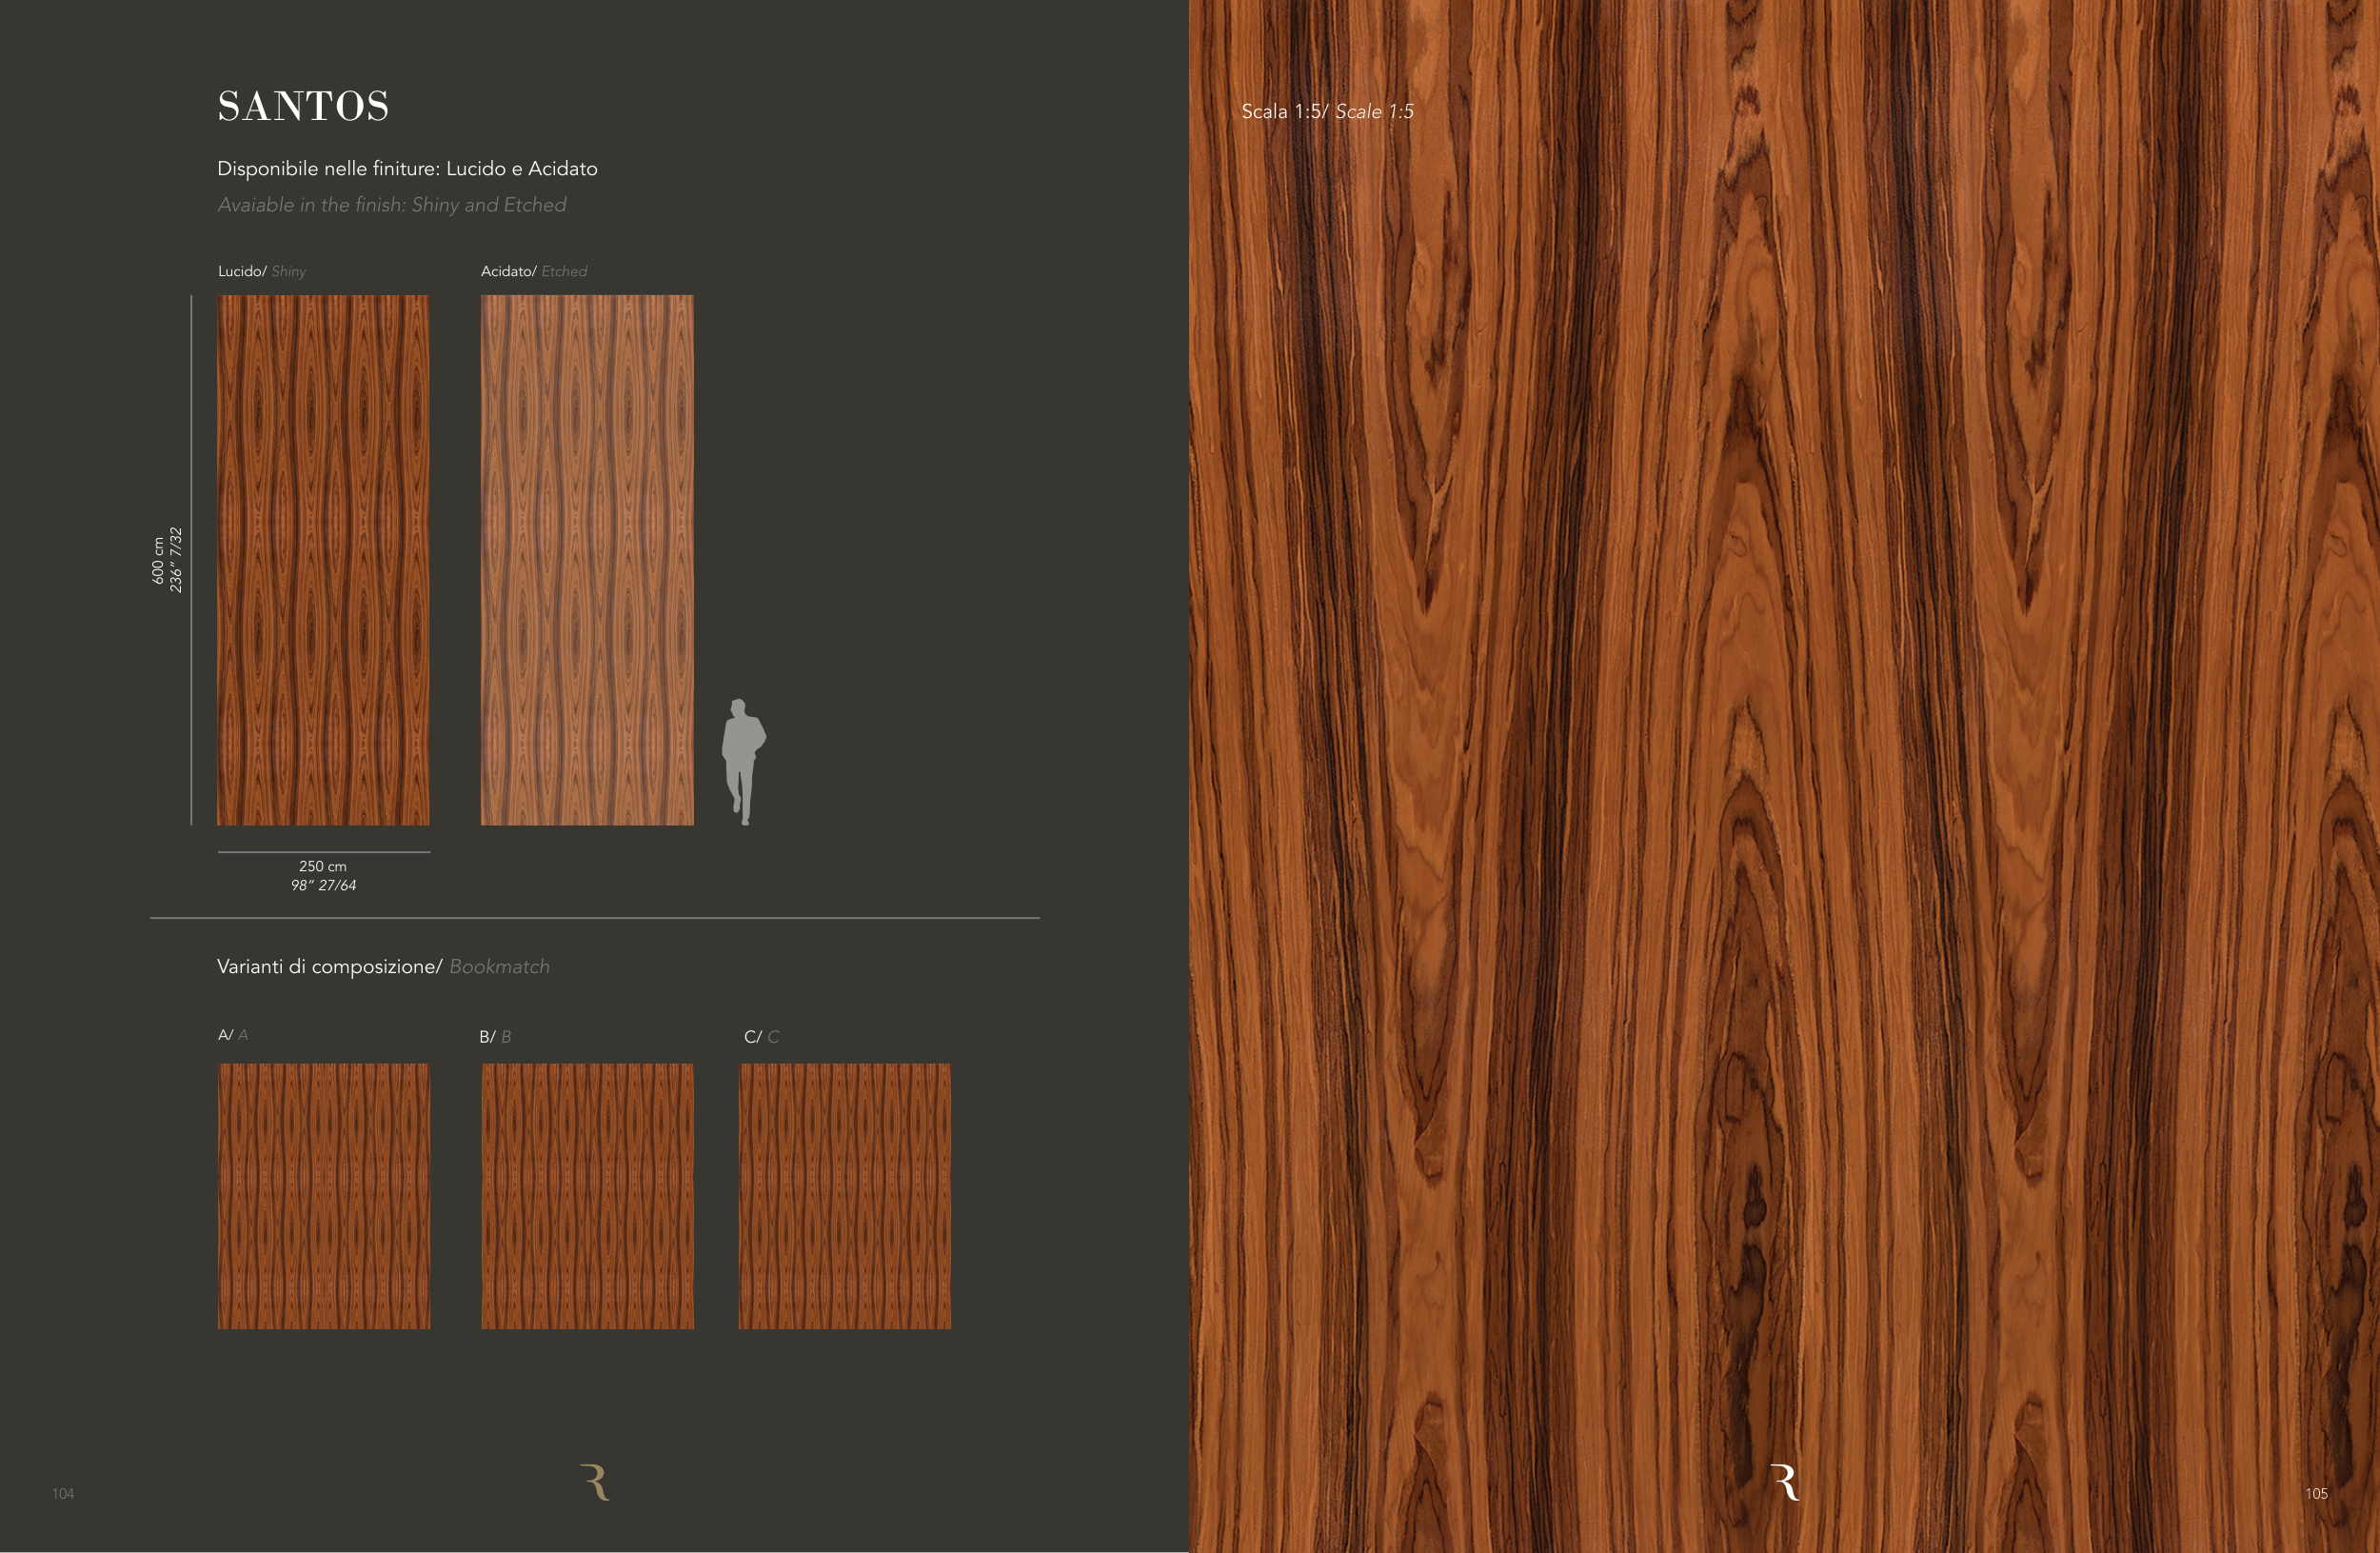
Task: Select bookmatch variant B thumbnail
Action: click(x=587, y=1196)
